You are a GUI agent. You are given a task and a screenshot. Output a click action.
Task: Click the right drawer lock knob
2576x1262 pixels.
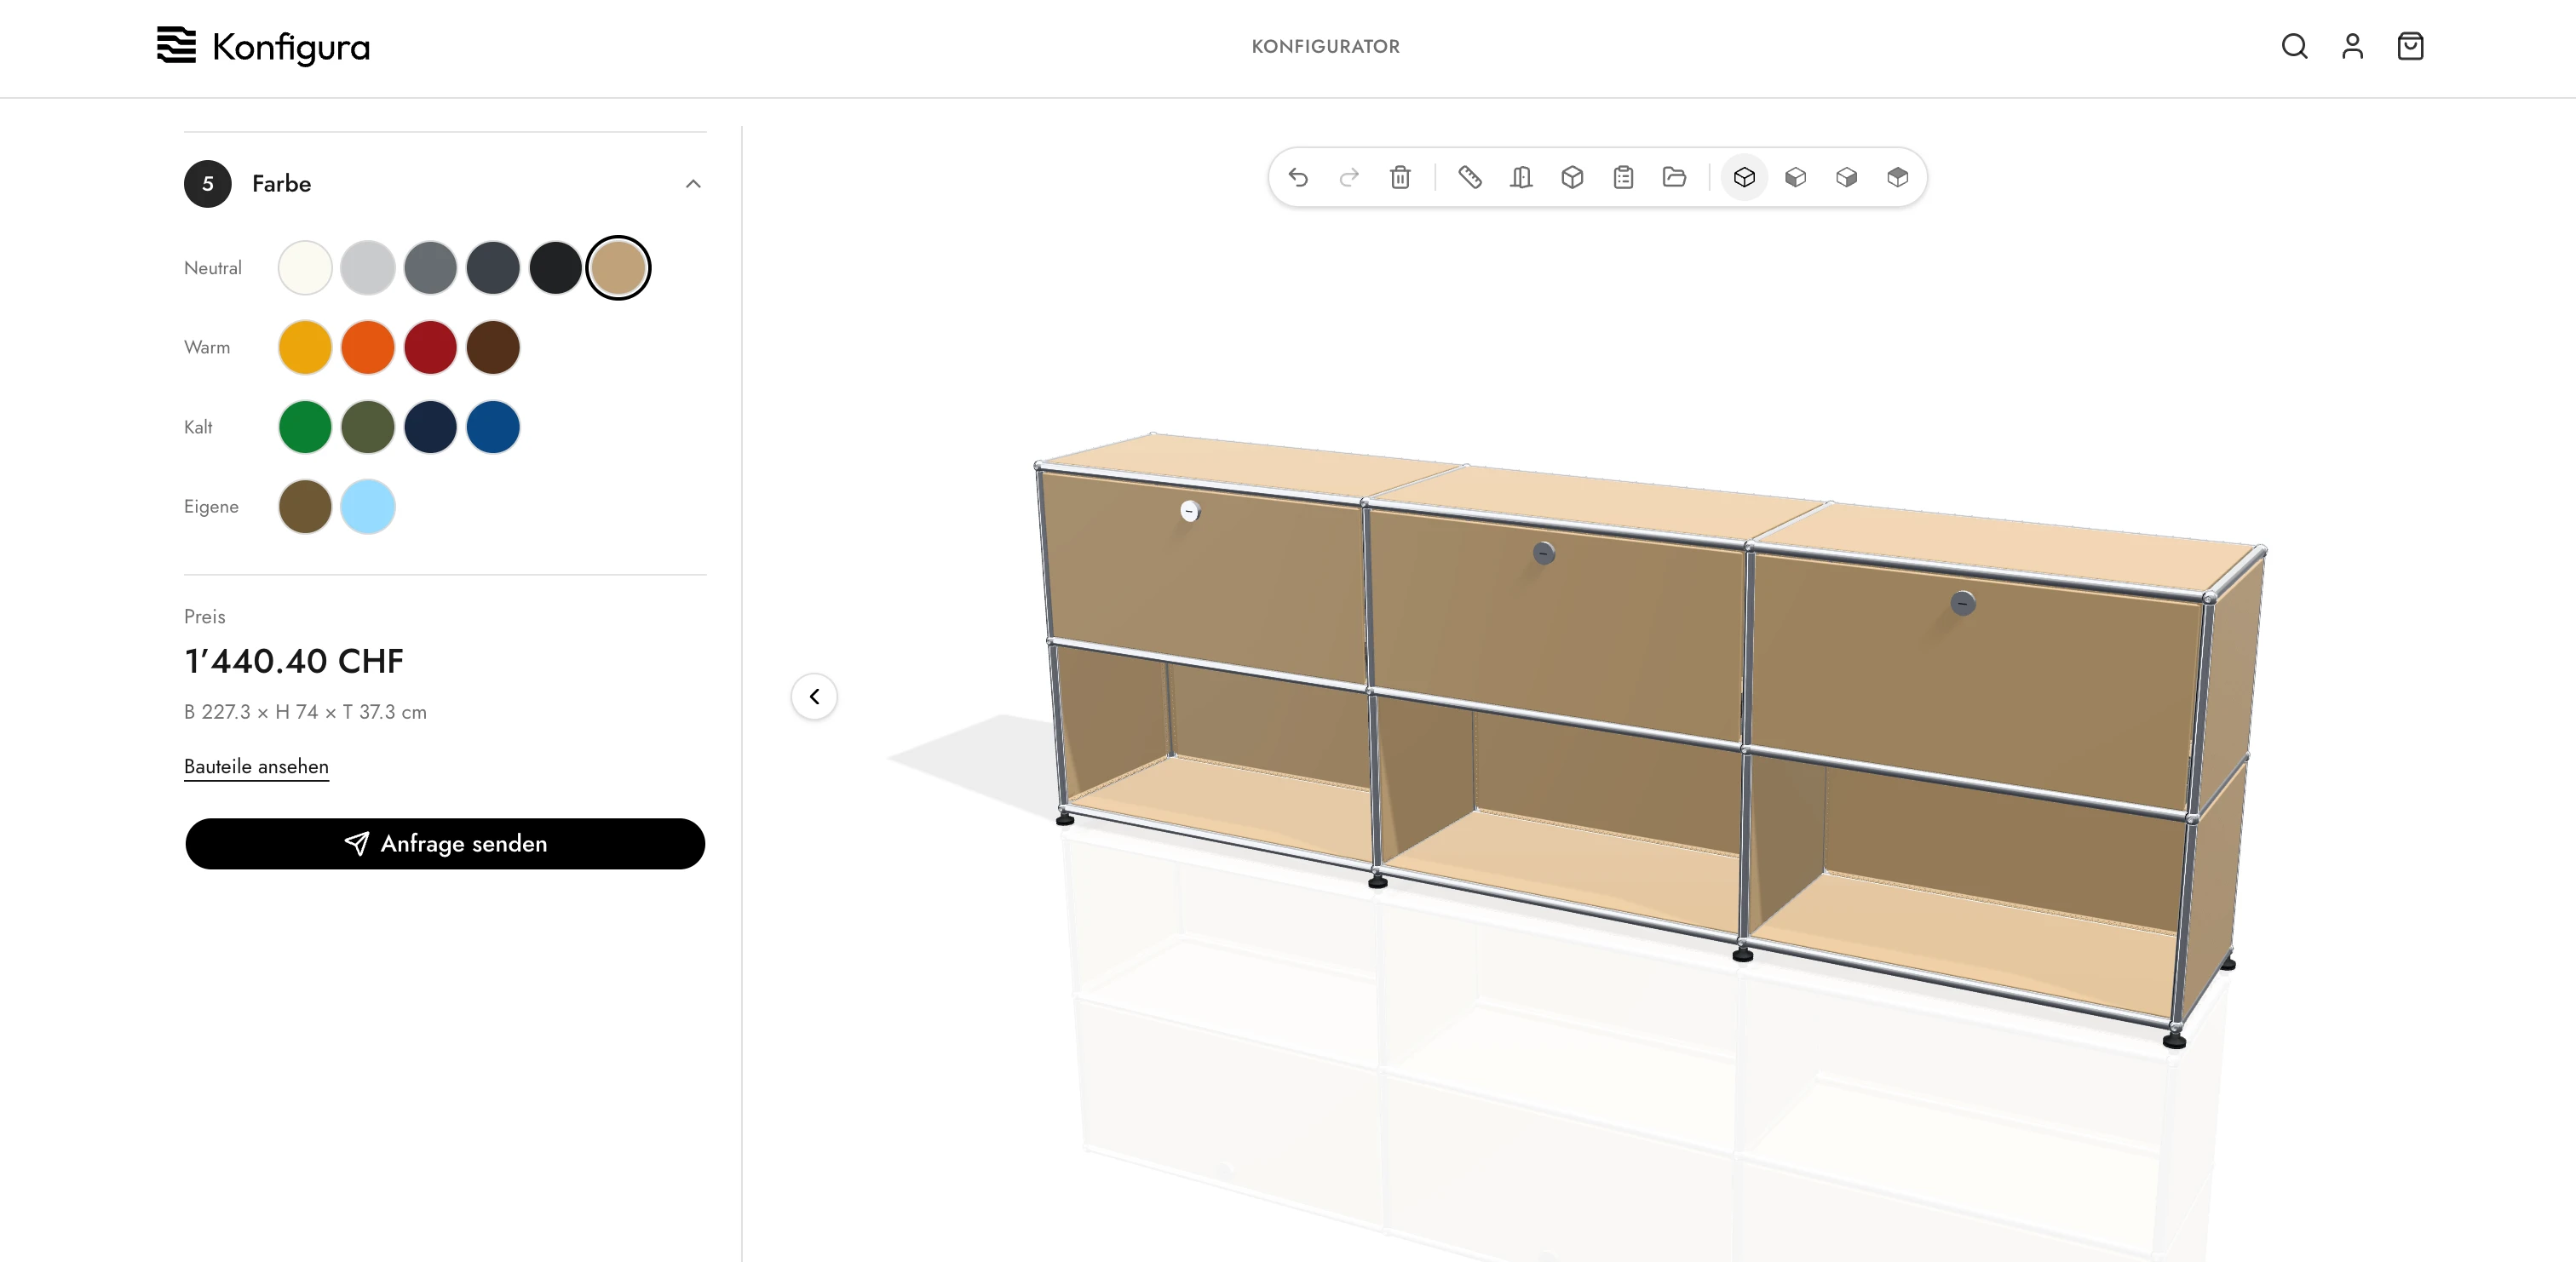(1962, 603)
